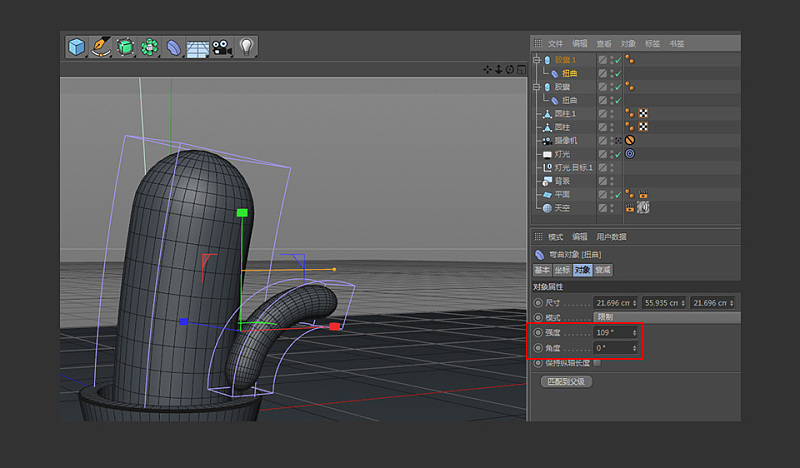Toggle the 保持纵轴长度 checkbox
Viewport: 800px width, 468px height.
597,363
